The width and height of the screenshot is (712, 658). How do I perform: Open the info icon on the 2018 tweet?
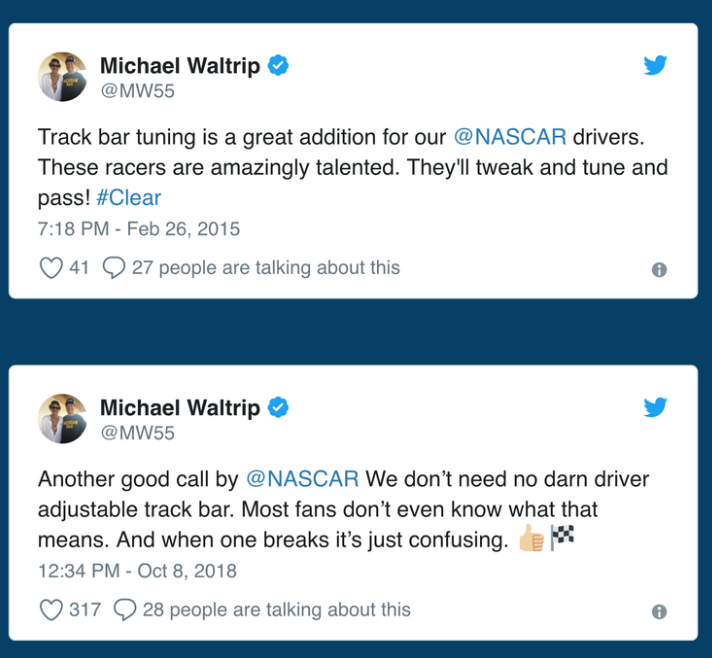click(659, 612)
